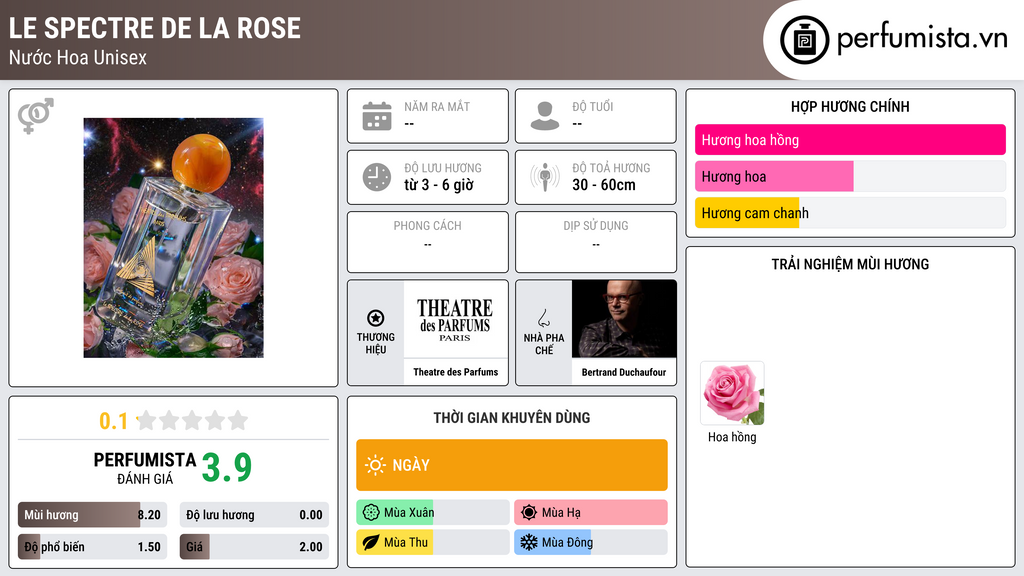1024x576 pixels.
Task: Click the Hương cam chanh accord bar
Action: tap(850, 213)
